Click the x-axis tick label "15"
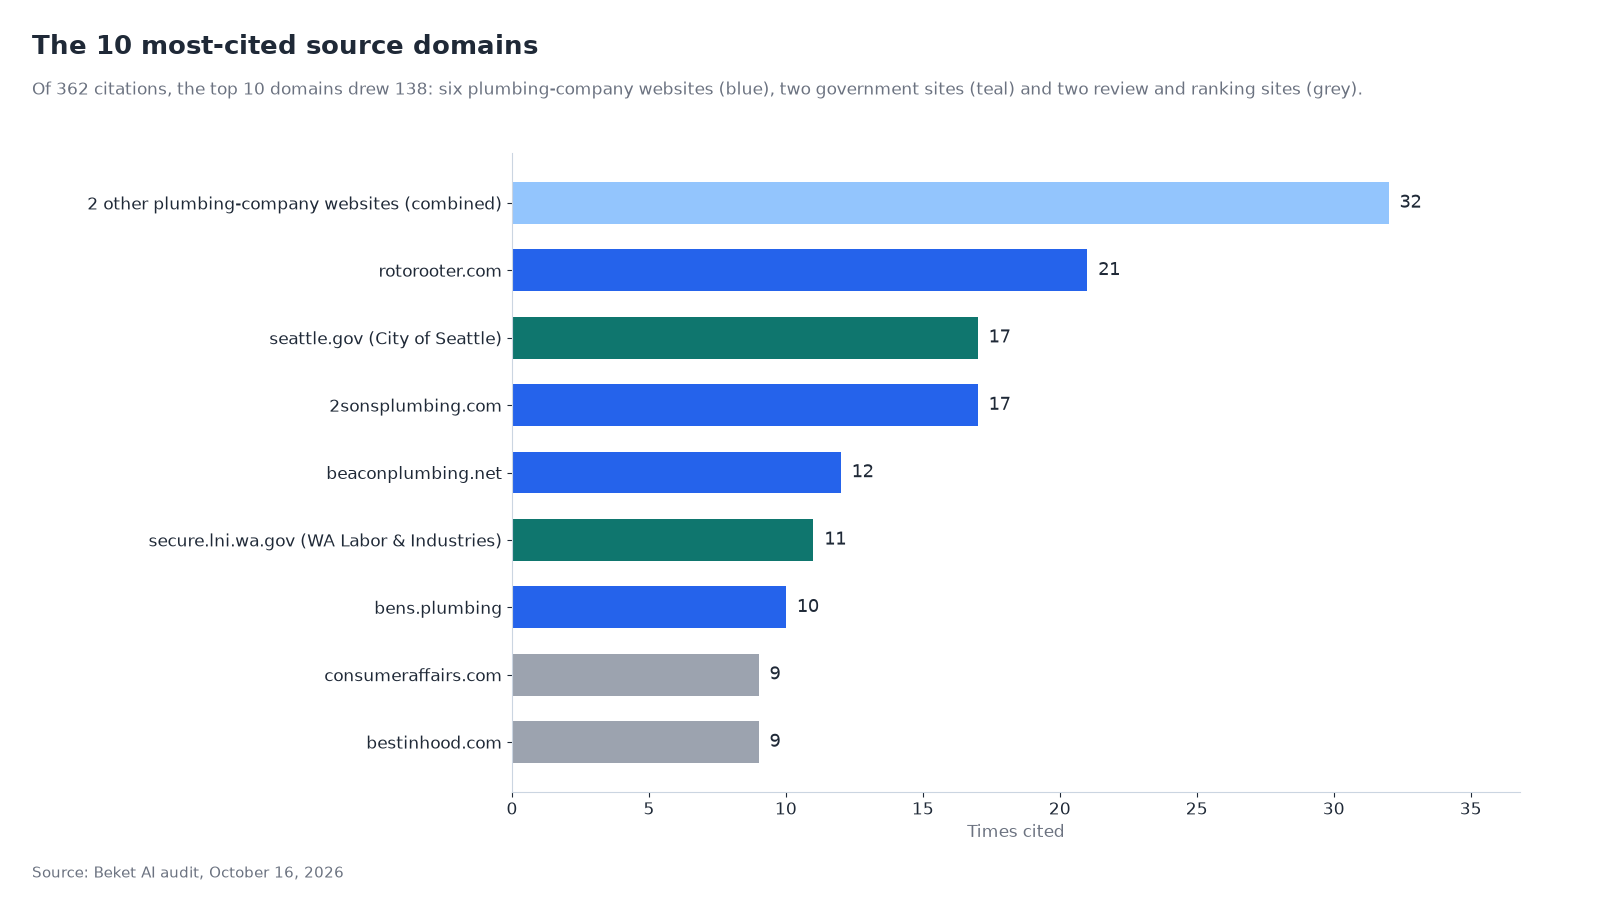The height and width of the screenshot is (900, 1600). pyautogui.click(x=923, y=809)
